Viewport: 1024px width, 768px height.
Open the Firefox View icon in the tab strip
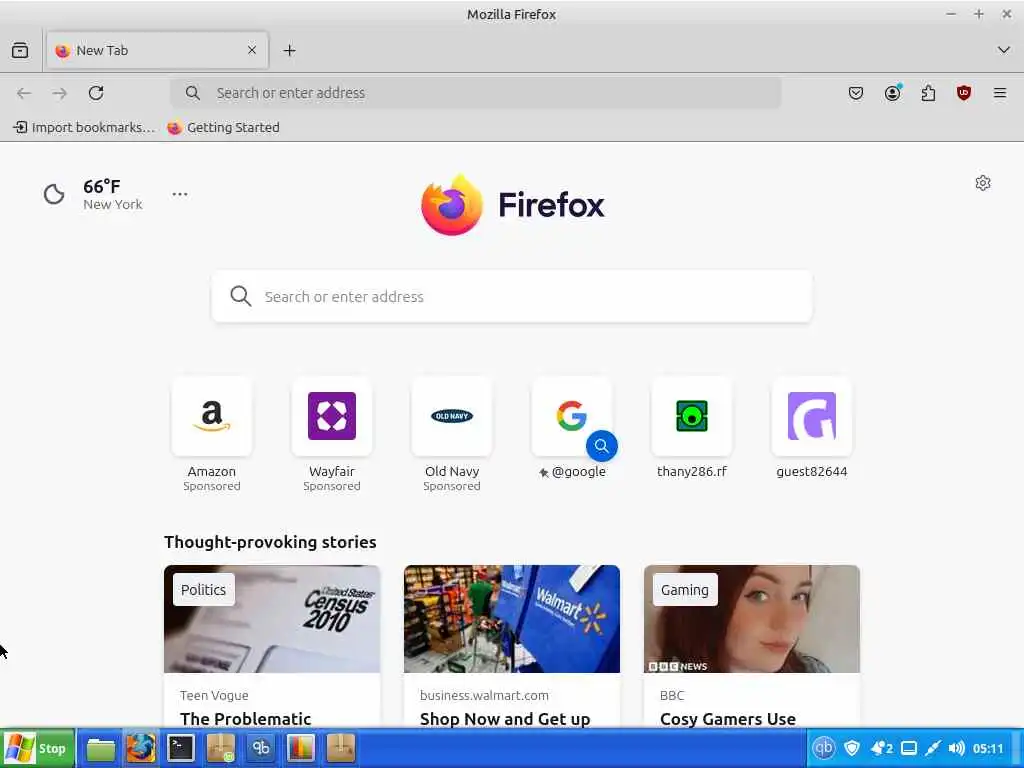point(20,50)
